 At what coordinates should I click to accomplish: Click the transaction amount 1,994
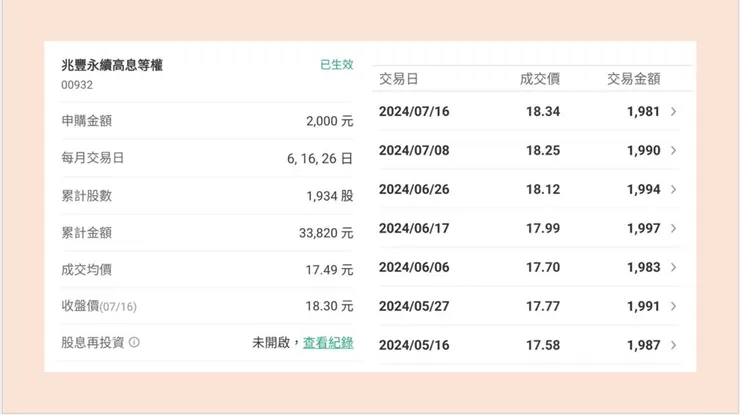tap(643, 189)
